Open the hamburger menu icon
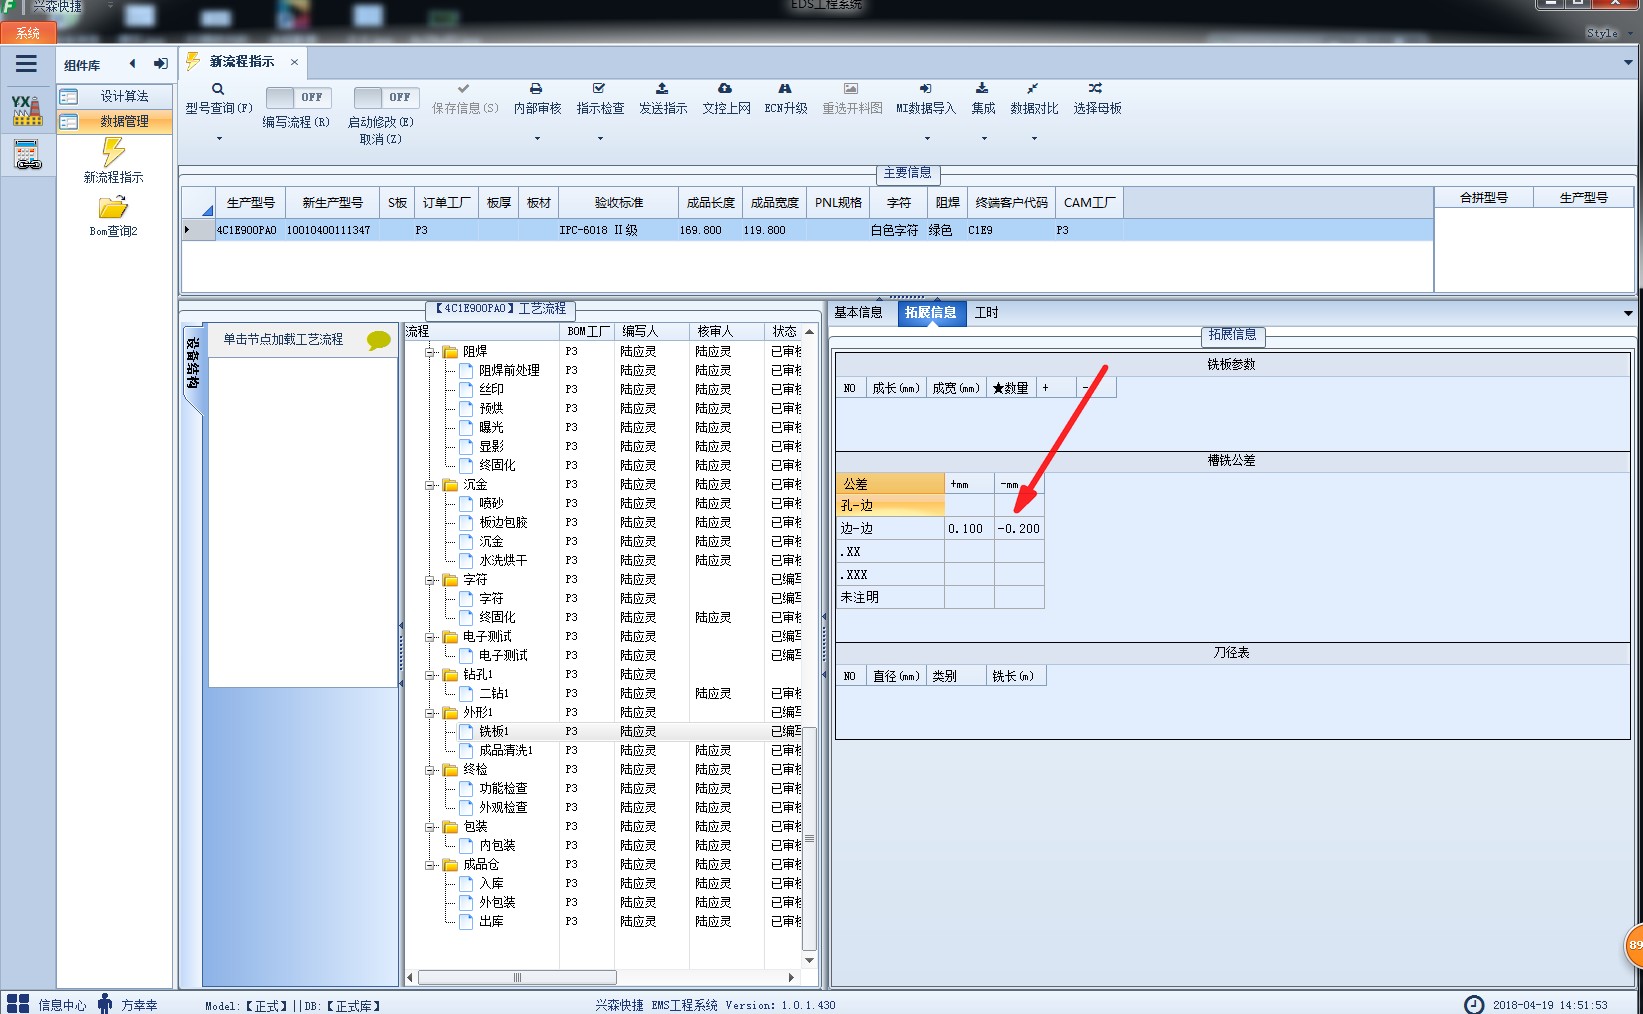 [26, 64]
